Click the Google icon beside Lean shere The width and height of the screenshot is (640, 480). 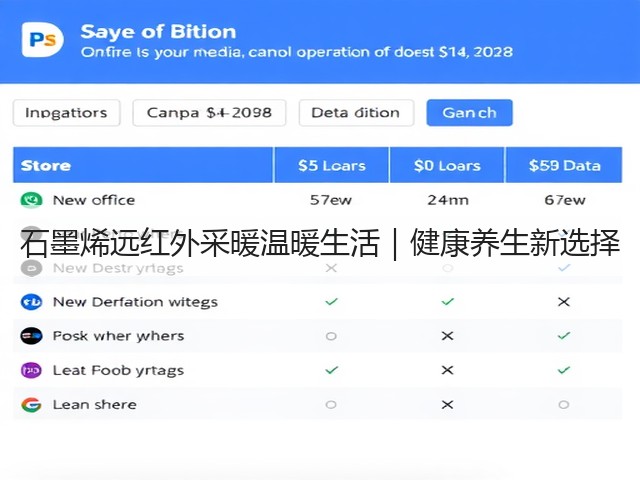coord(31,404)
